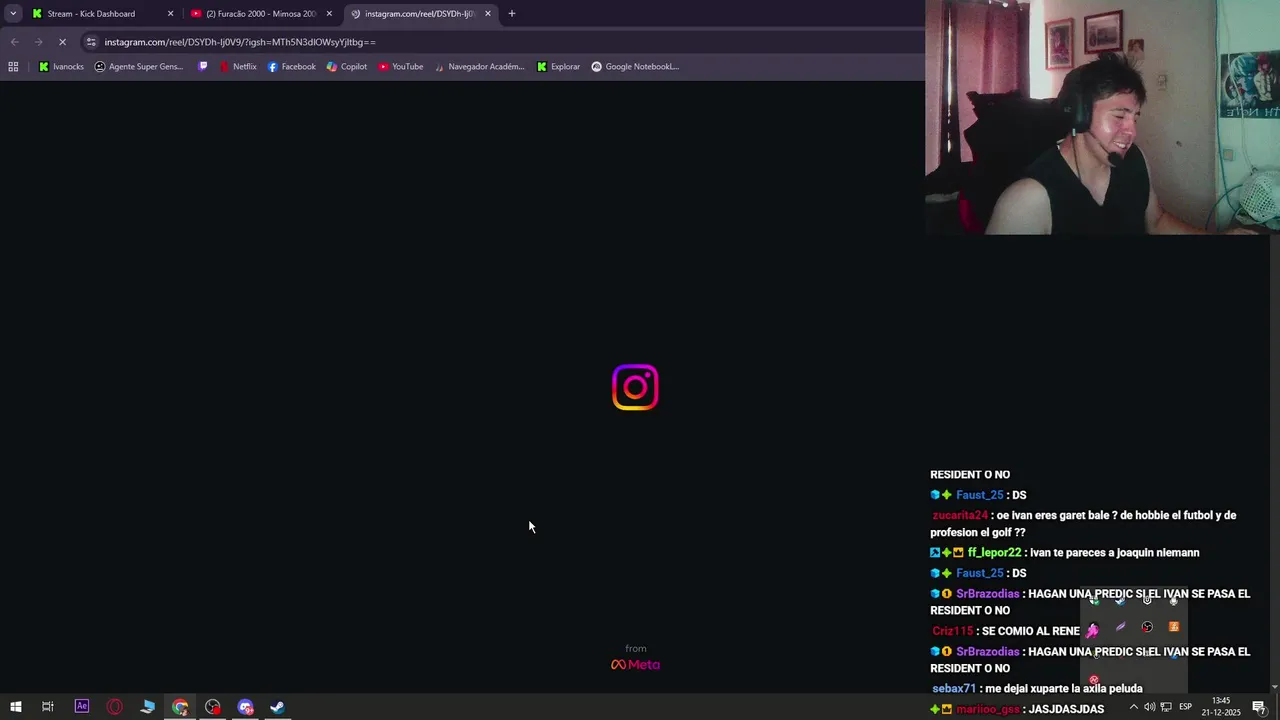Open the Copilot bookmark
1280x720 pixels.
(347, 67)
